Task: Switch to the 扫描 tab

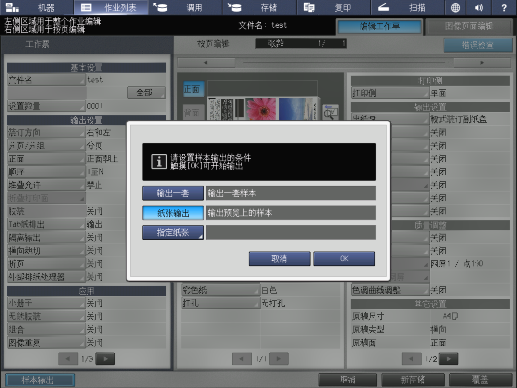Action: click(408, 7)
